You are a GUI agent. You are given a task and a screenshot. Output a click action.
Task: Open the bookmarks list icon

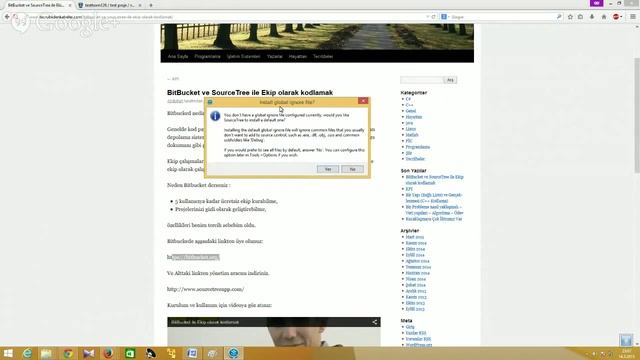tap(580, 17)
